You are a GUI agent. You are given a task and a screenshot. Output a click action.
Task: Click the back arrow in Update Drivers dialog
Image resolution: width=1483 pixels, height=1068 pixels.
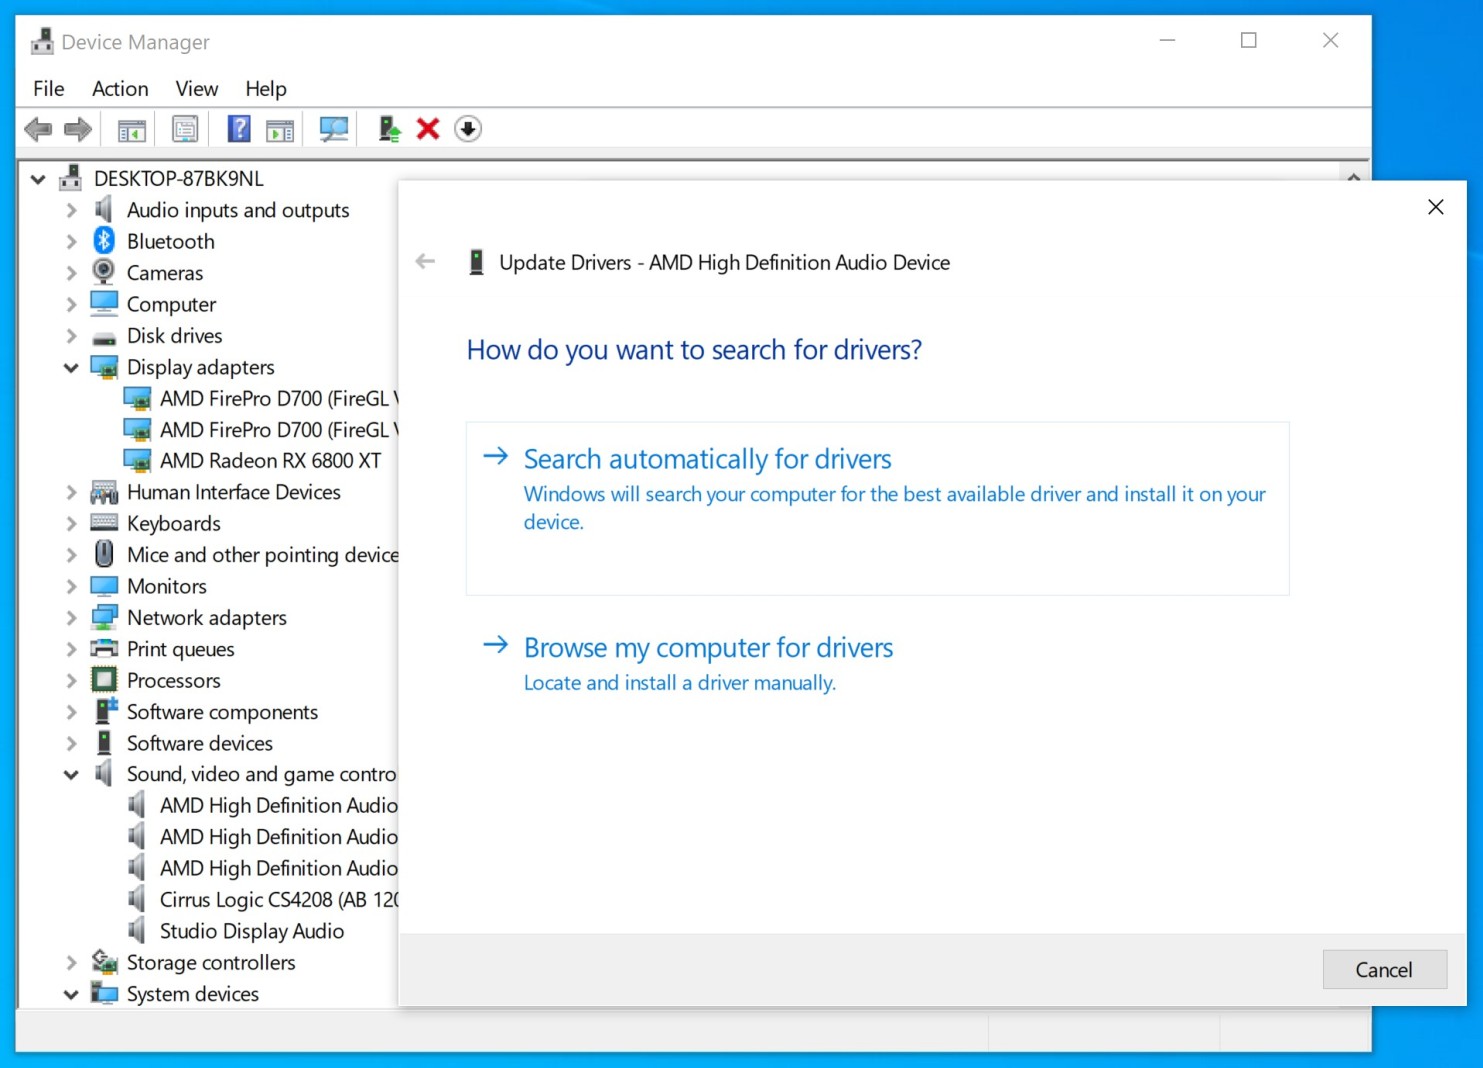pos(426,262)
